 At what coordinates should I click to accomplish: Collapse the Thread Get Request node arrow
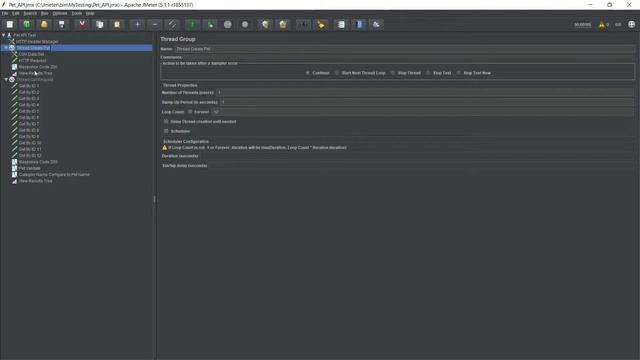coord(6,80)
